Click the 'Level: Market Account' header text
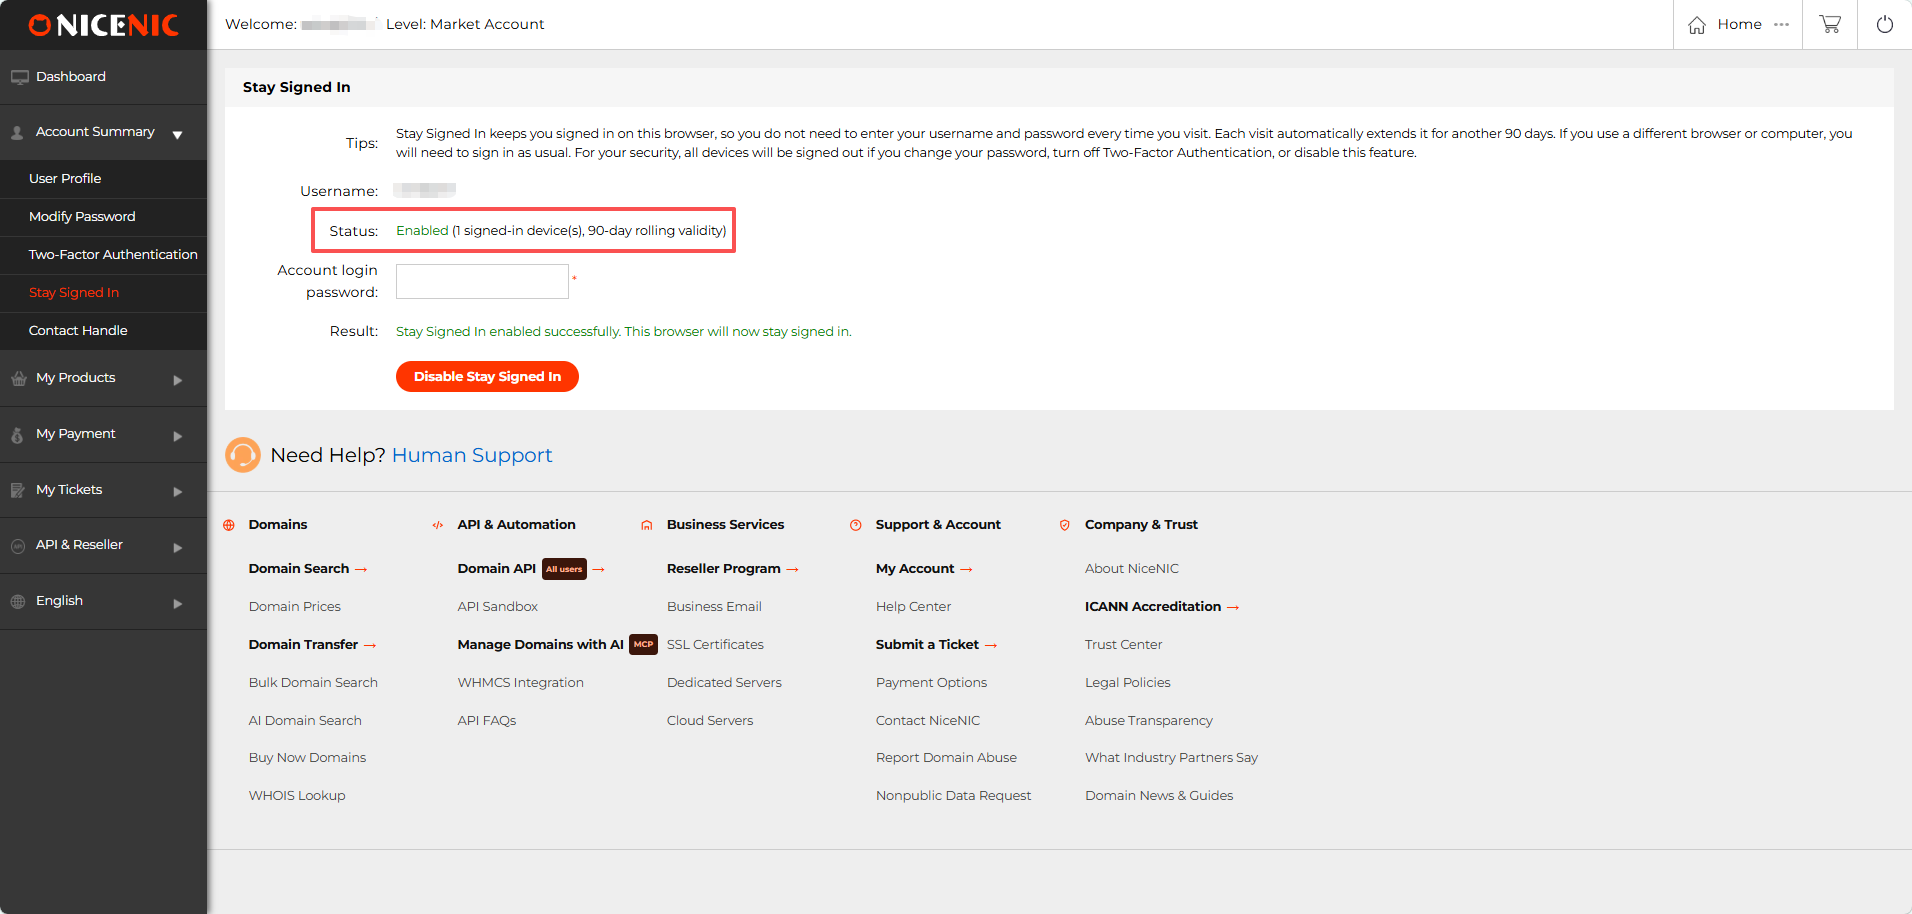 point(465,24)
